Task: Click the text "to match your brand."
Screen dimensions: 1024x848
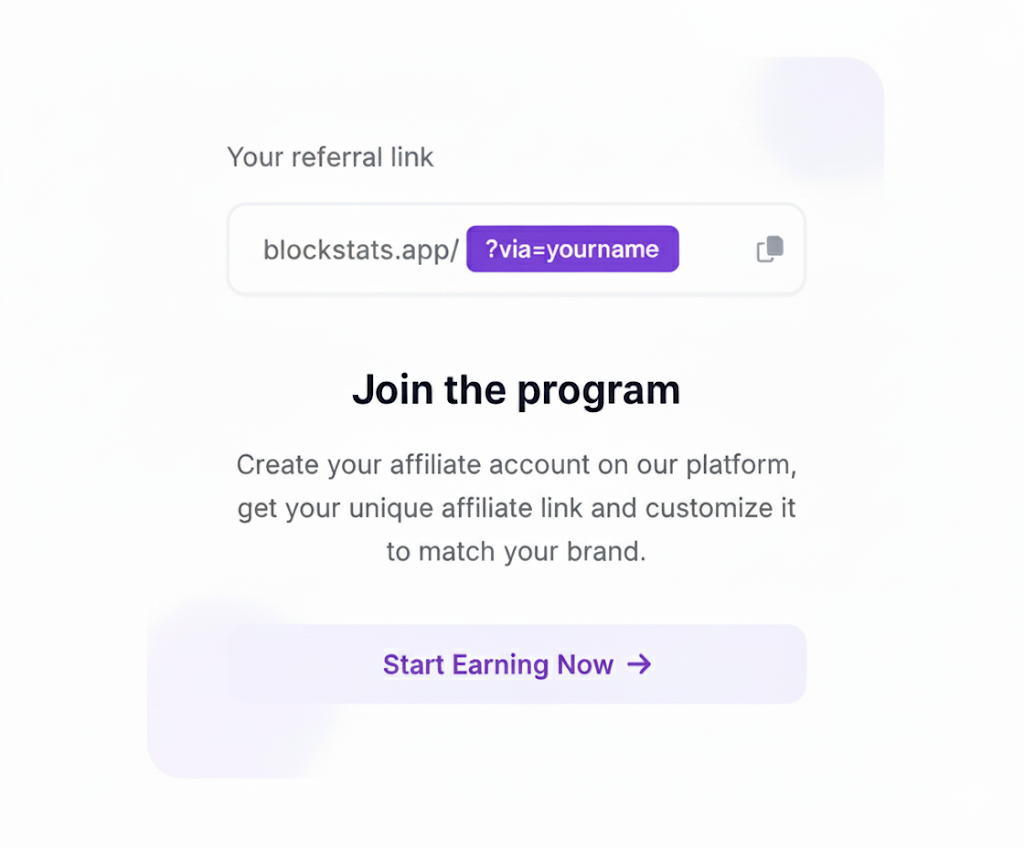Action: (516, 551)
